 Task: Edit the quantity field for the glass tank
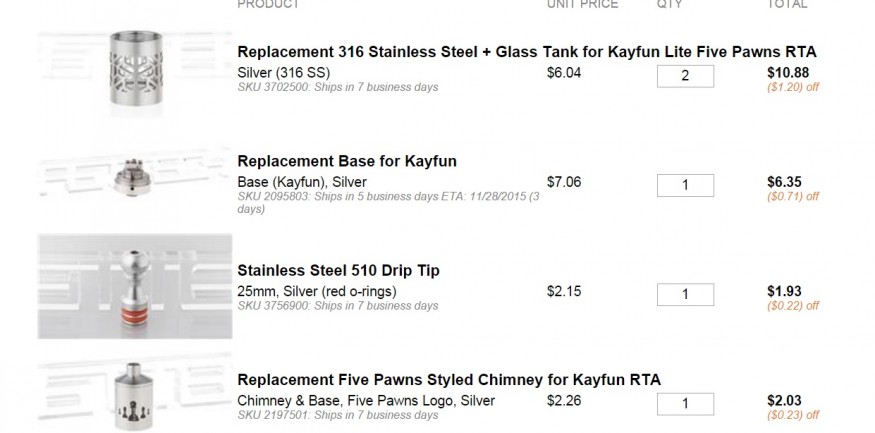point(685,76)
